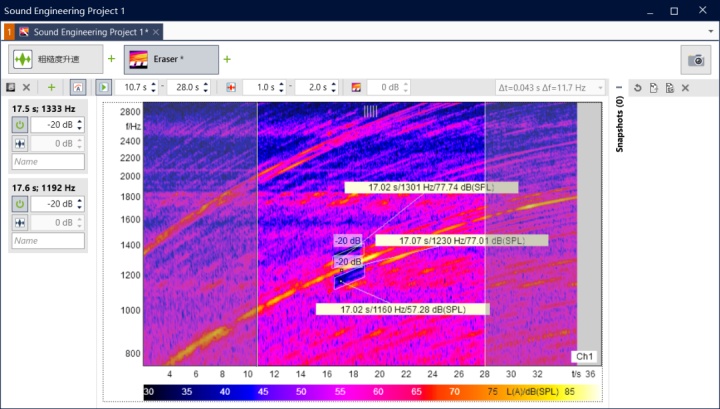The height and width of the screenshot is (409, 720).
Task: Click the red cross fade icon
Action: tap(231, 87)
